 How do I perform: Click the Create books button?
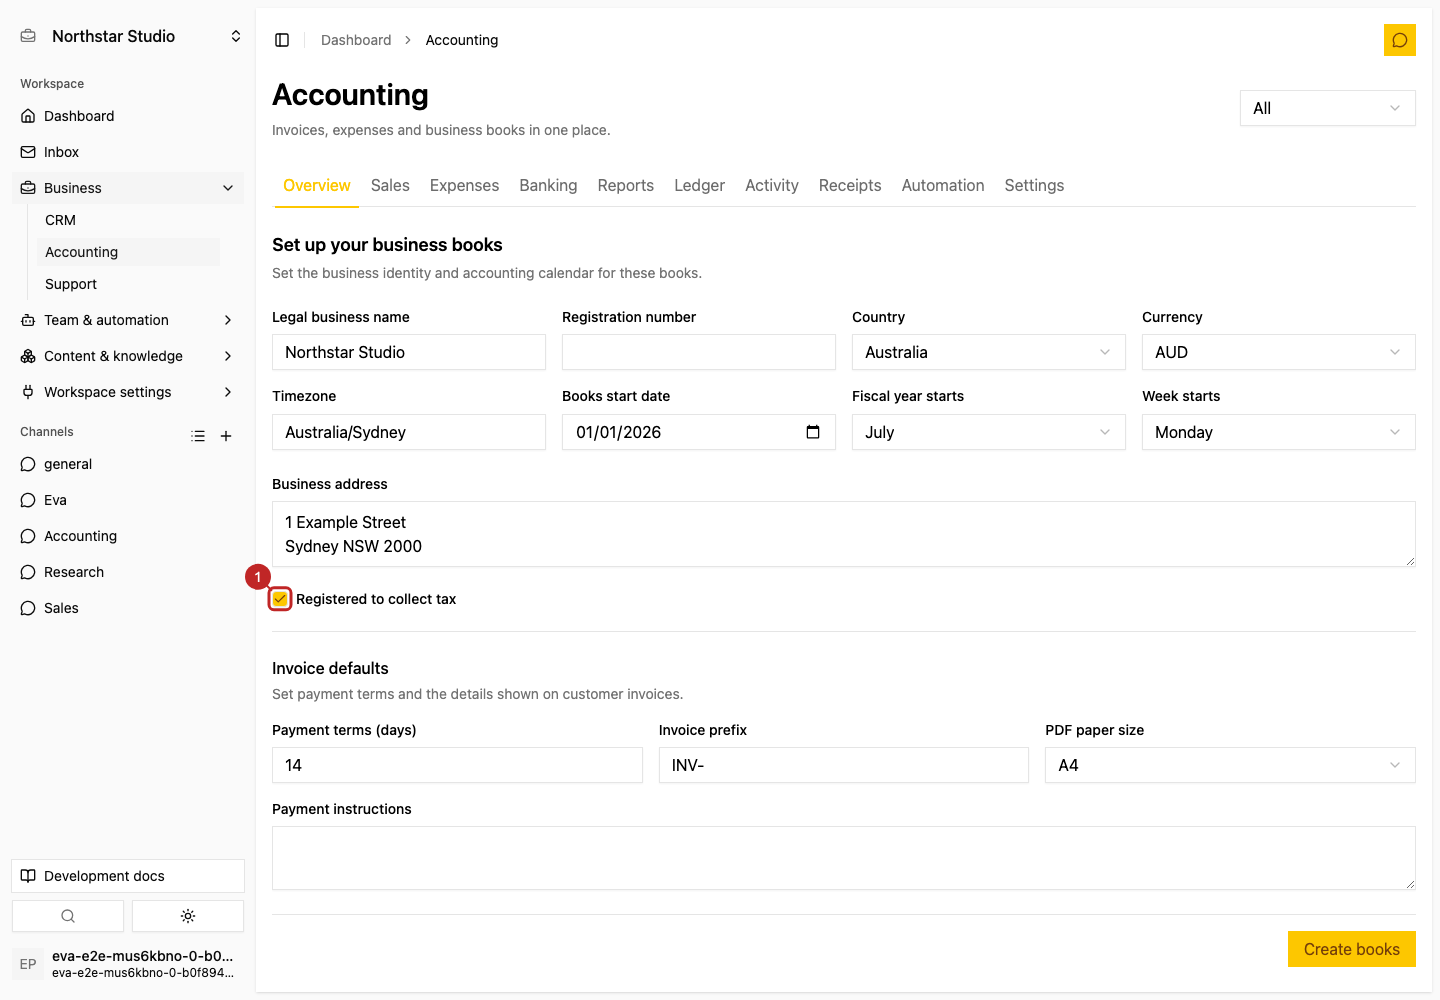[x=1352, y=949]
